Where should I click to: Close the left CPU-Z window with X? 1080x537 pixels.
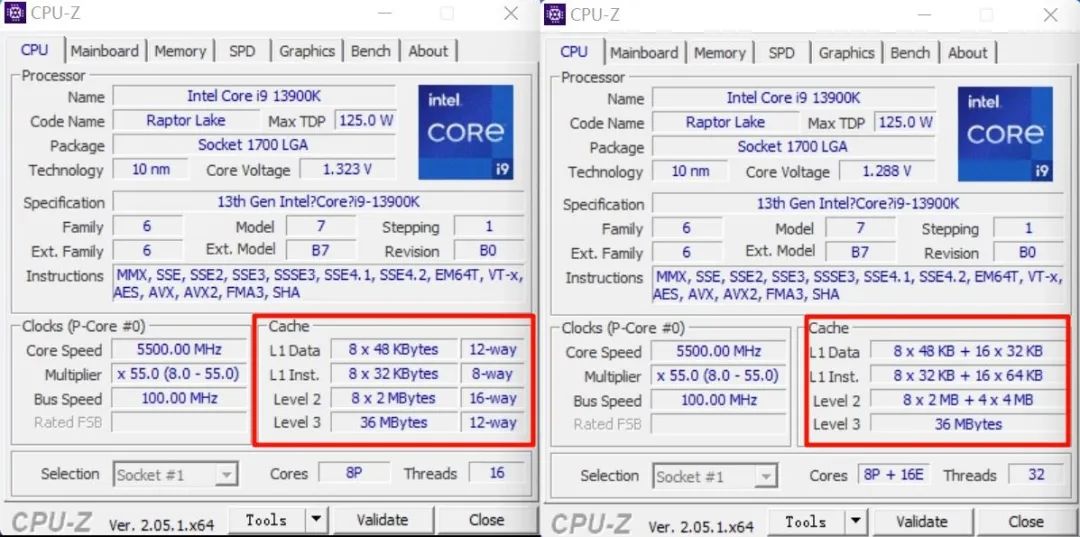click(x=510, y=13)
